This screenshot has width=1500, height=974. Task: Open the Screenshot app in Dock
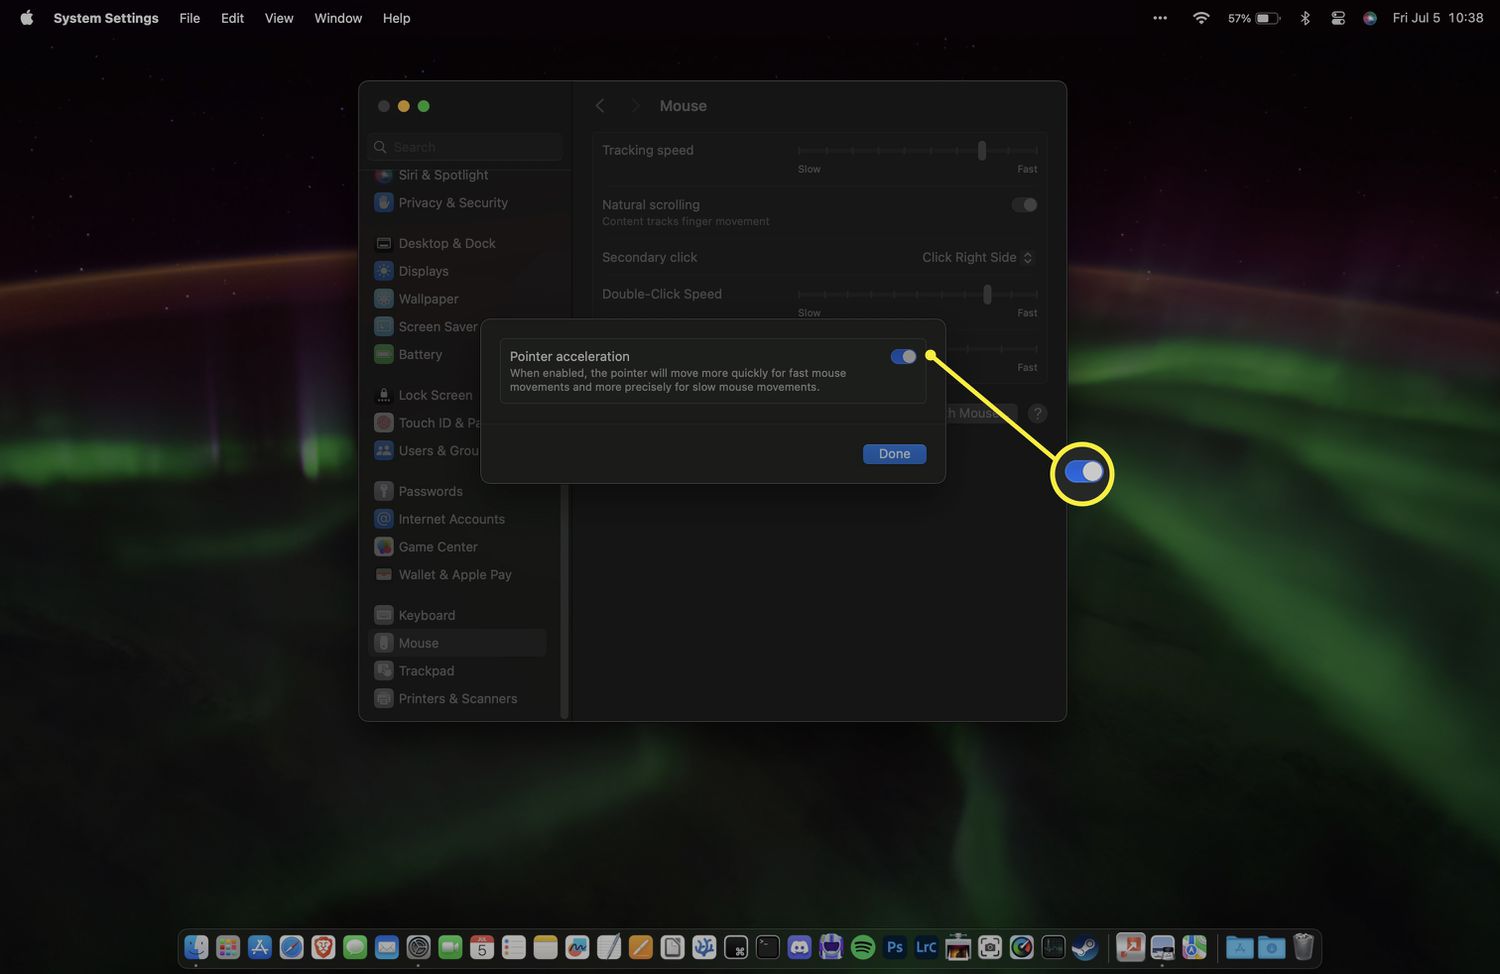(990, 947)
